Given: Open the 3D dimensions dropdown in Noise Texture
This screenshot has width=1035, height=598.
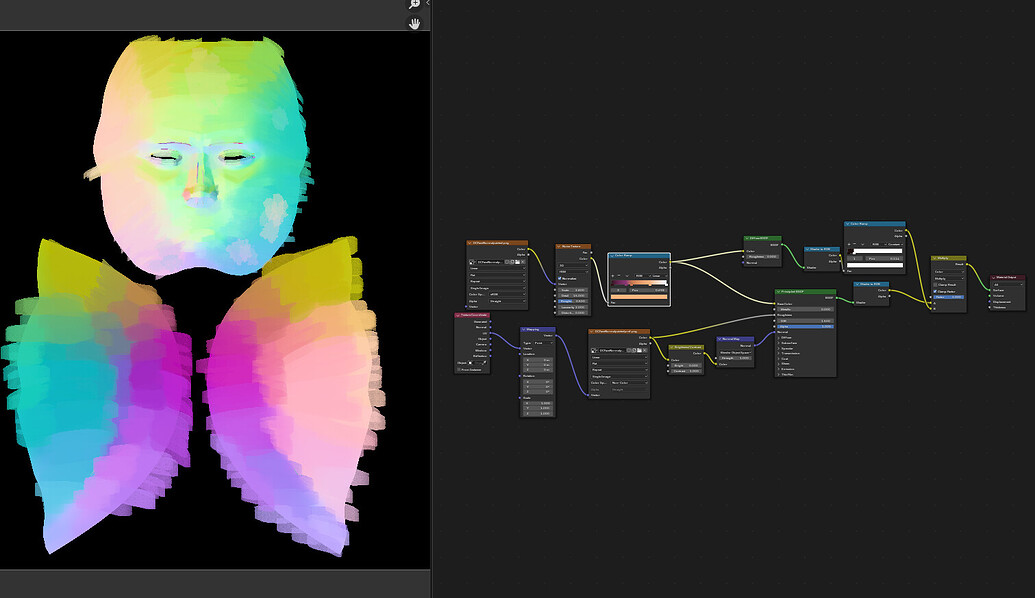Looking at the screenshot, I should [573, 265].
